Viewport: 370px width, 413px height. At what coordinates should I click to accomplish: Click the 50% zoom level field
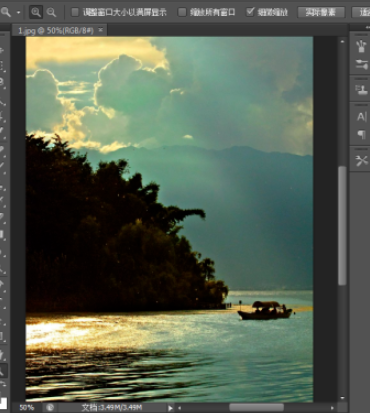27,407
